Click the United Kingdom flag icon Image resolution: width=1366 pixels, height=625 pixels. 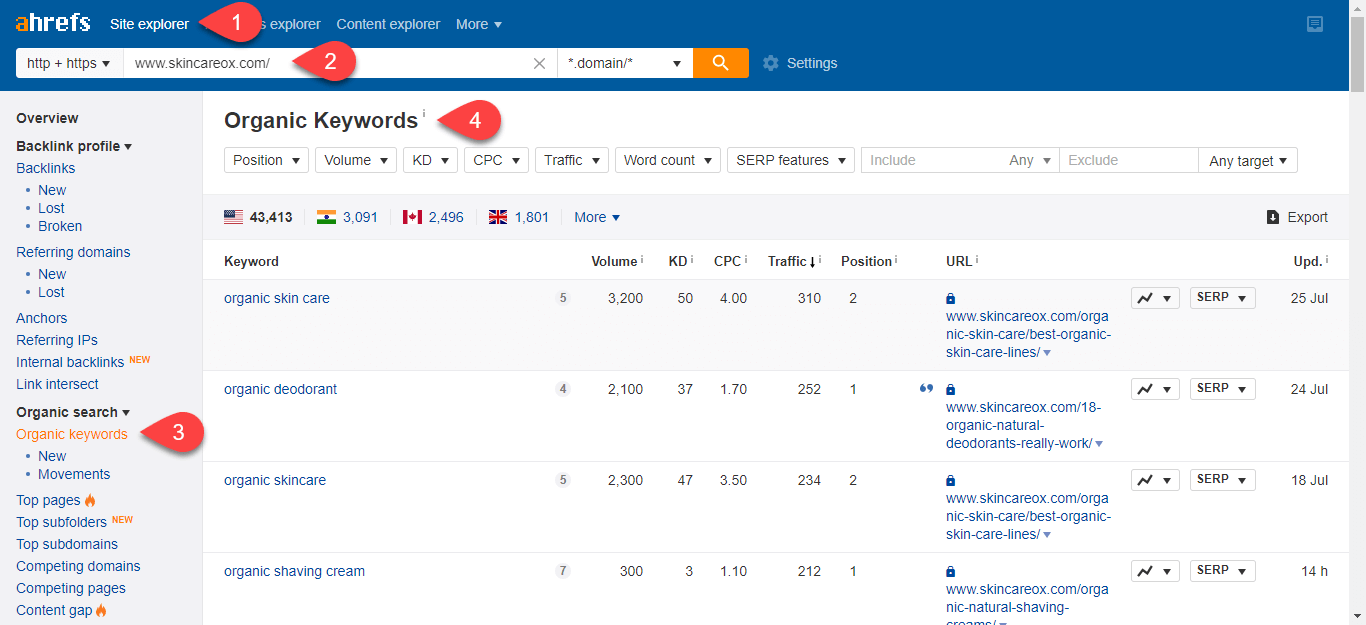[498, 217]
